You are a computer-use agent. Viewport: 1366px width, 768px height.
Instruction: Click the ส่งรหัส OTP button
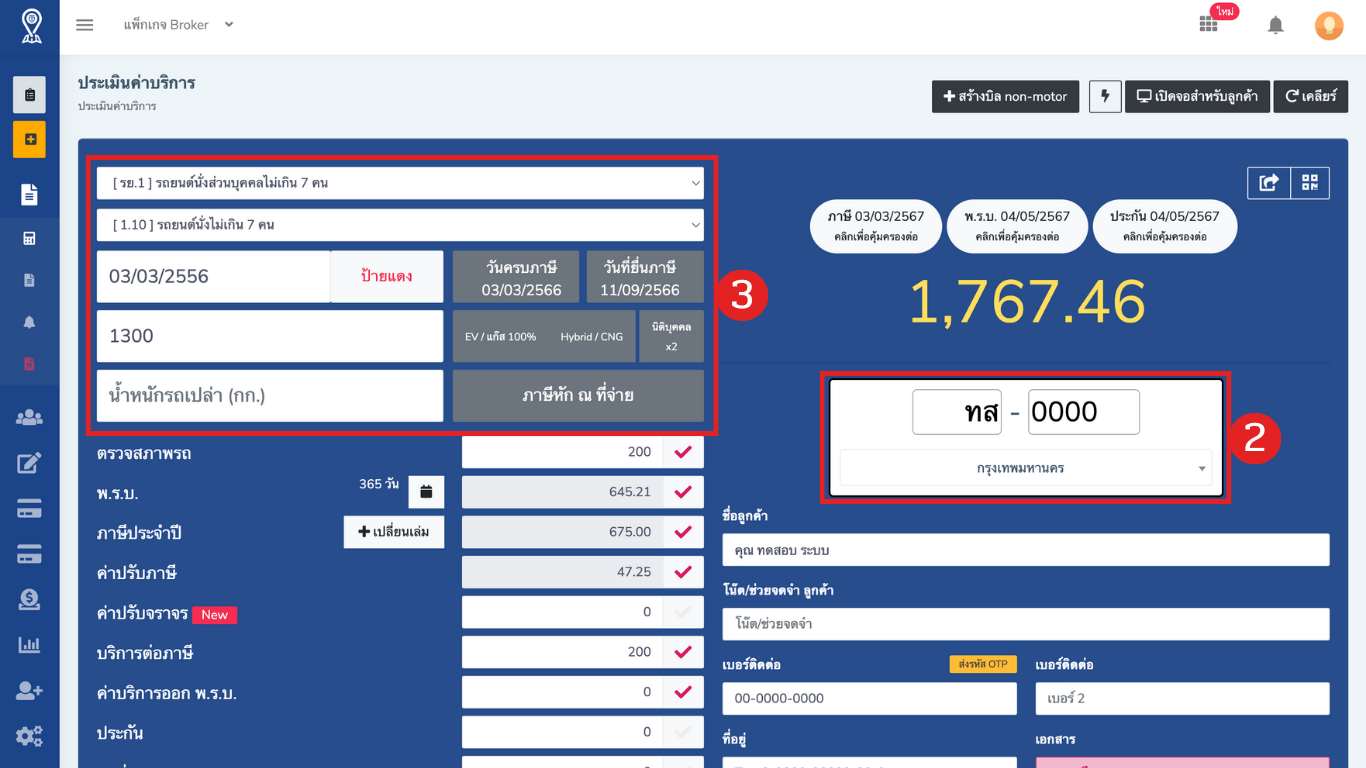pyautogui.click(x=983, y=664)
